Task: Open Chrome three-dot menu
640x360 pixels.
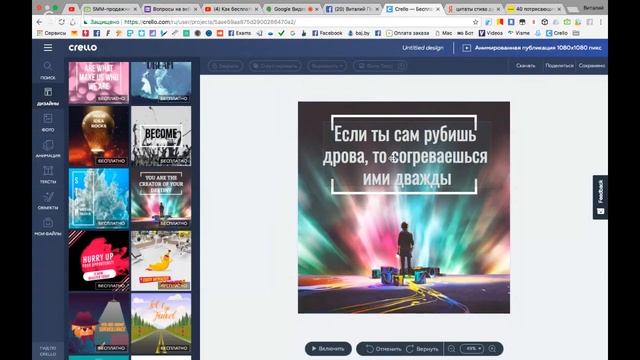Action: click(x=601, y=22)
